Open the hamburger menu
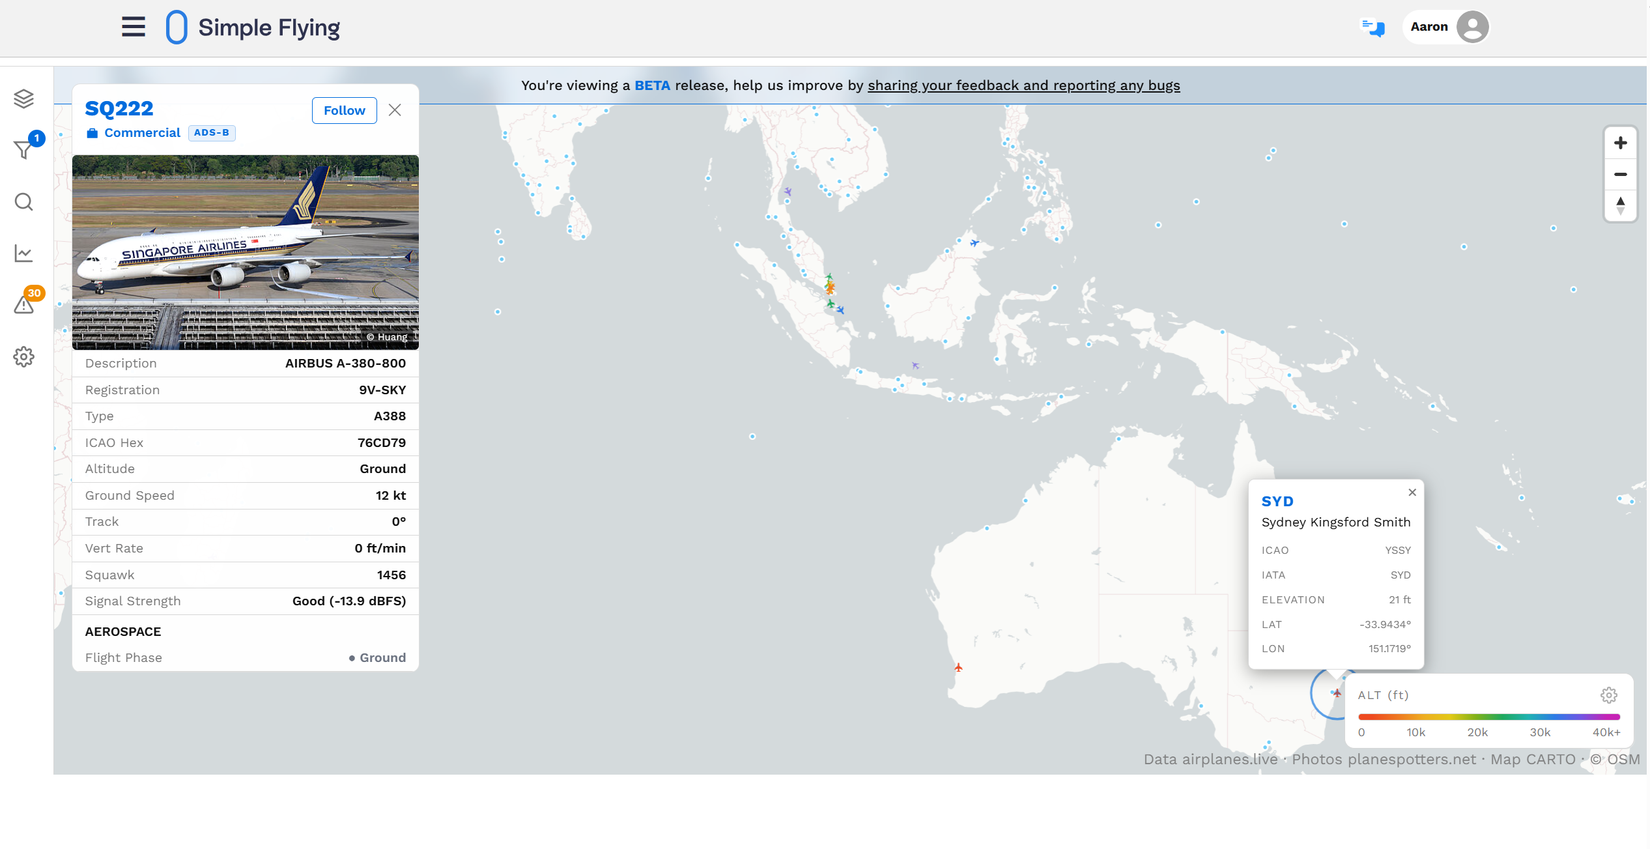Viewport: 1650px width, 849px height. (133, 27)
